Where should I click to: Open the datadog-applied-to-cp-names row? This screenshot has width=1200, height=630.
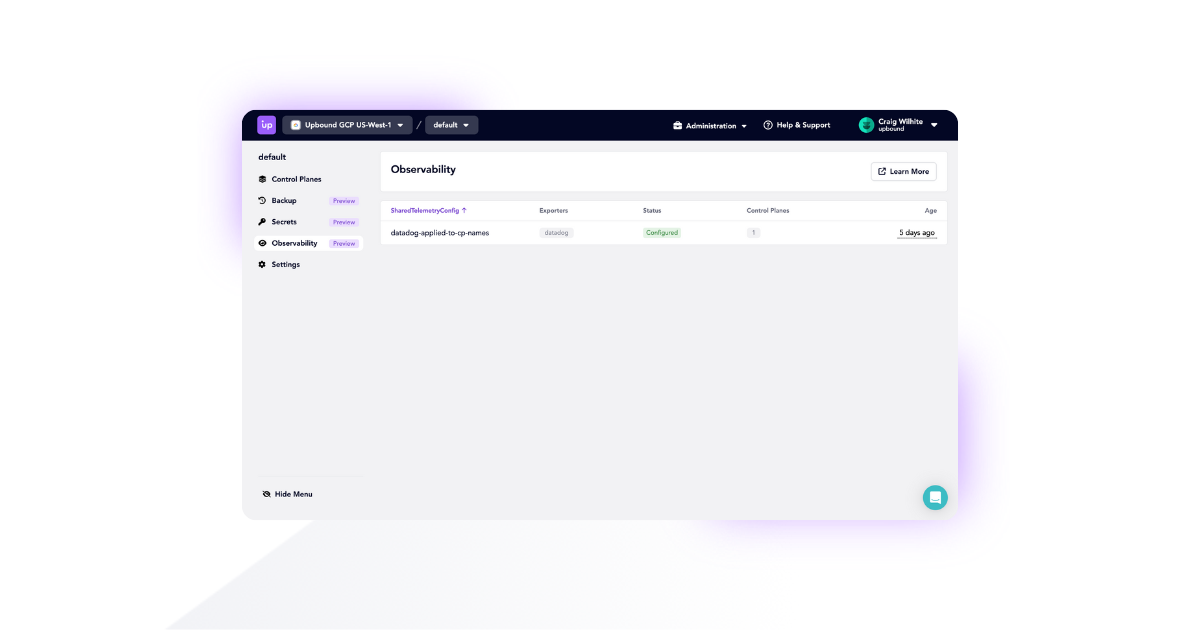[x=664, y=233]
